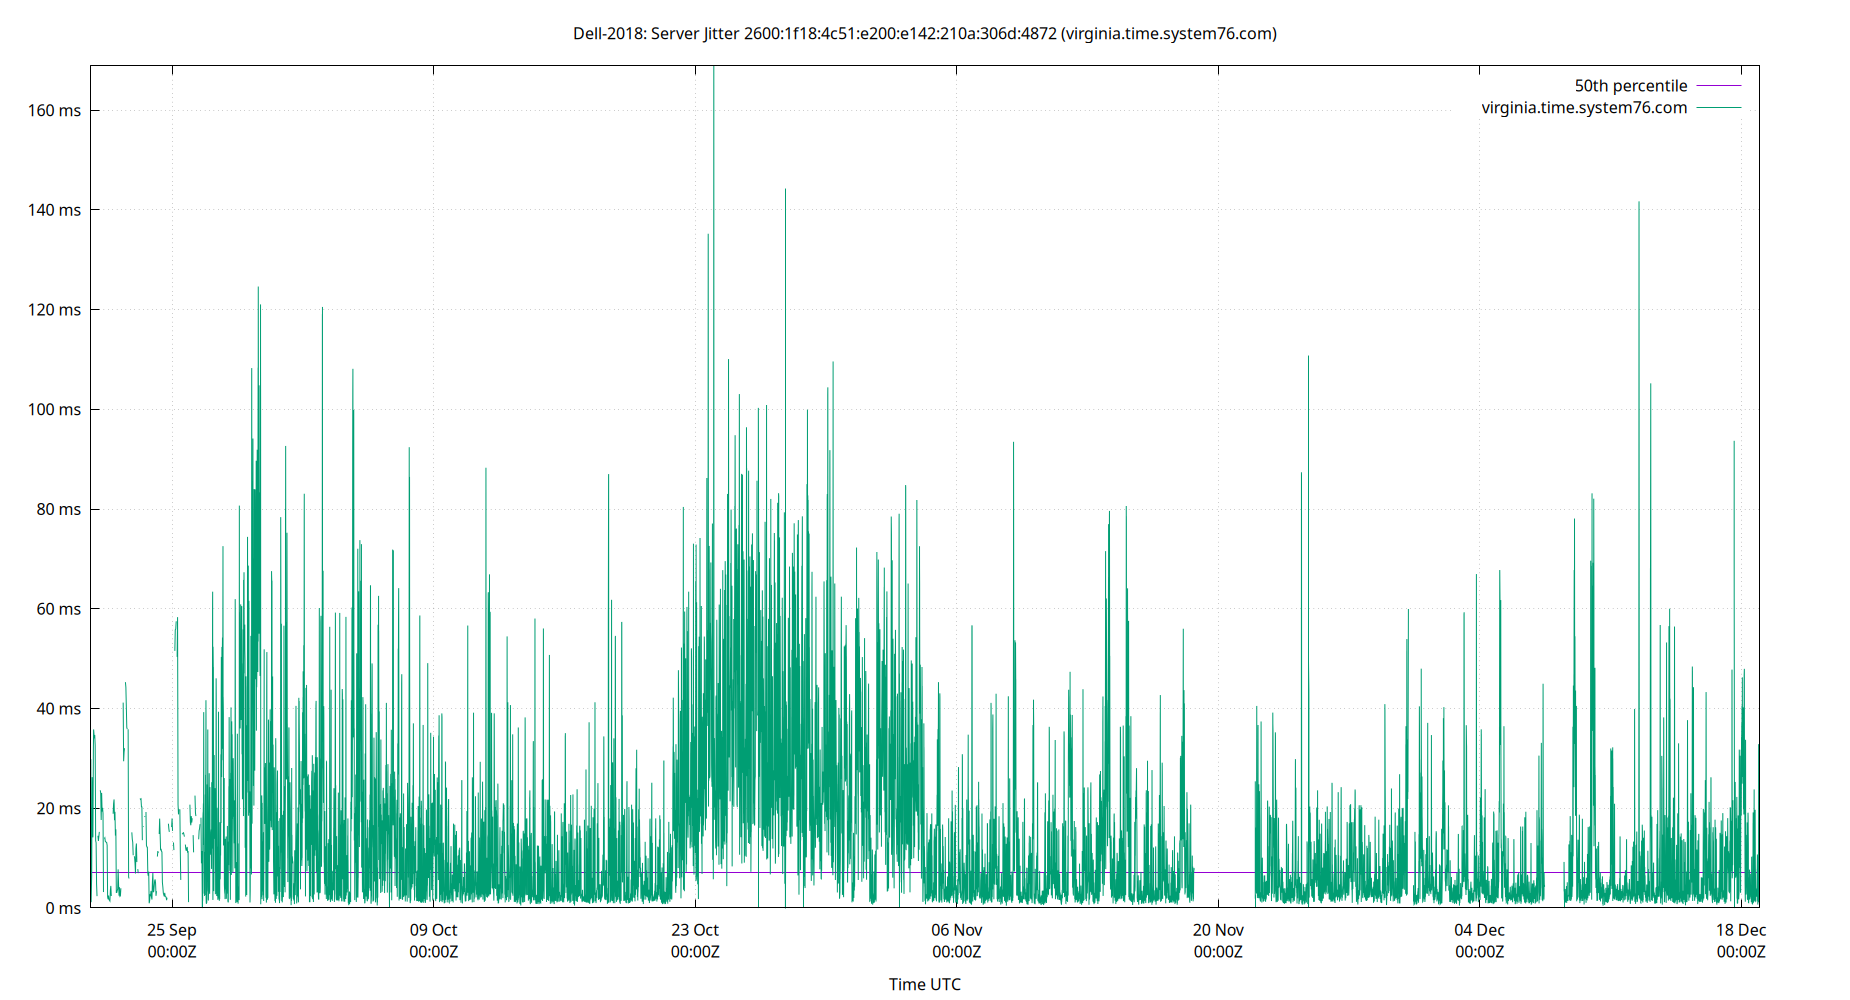The height and width of the screenshot is (1000, 1850).
Task: Click the '23 Oct' date label
Action: 696,930
